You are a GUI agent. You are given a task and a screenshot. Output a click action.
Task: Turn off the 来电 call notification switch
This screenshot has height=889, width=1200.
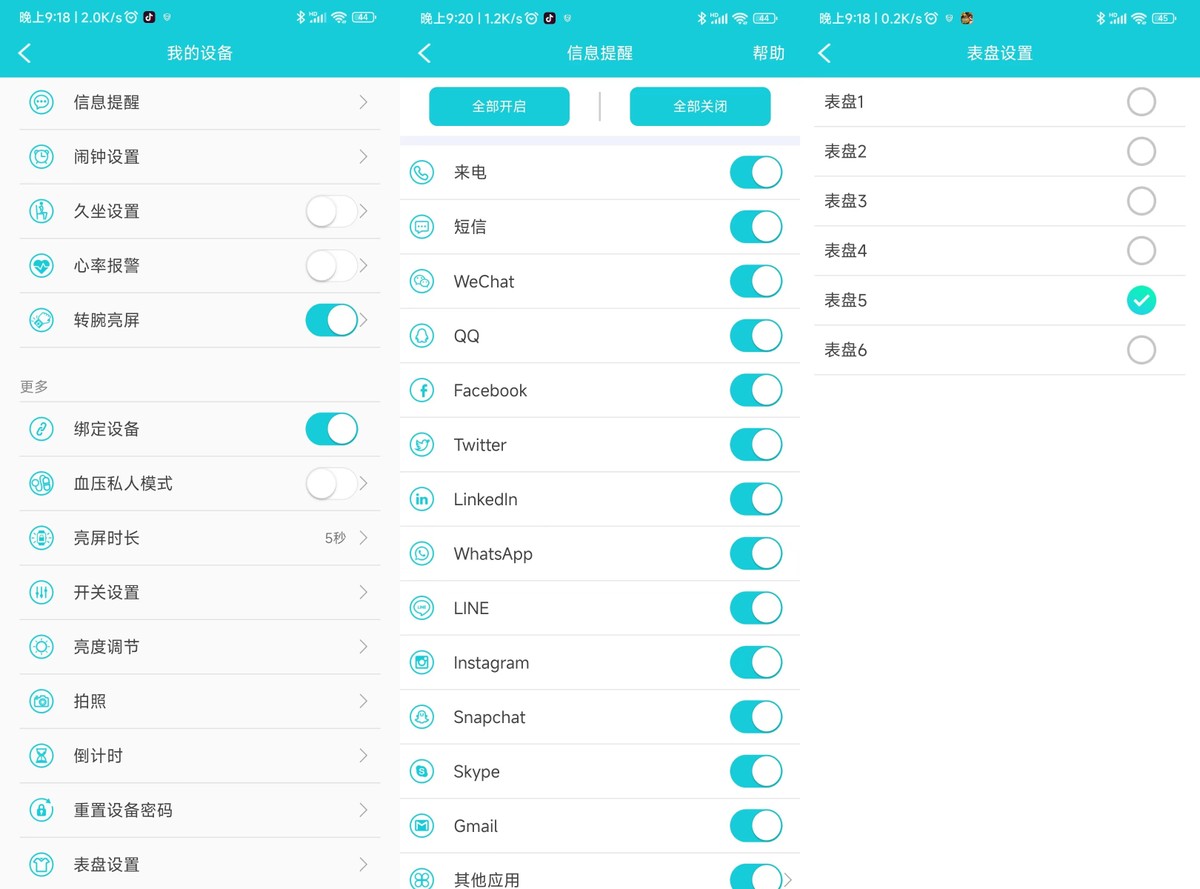[x=755, y=172]
